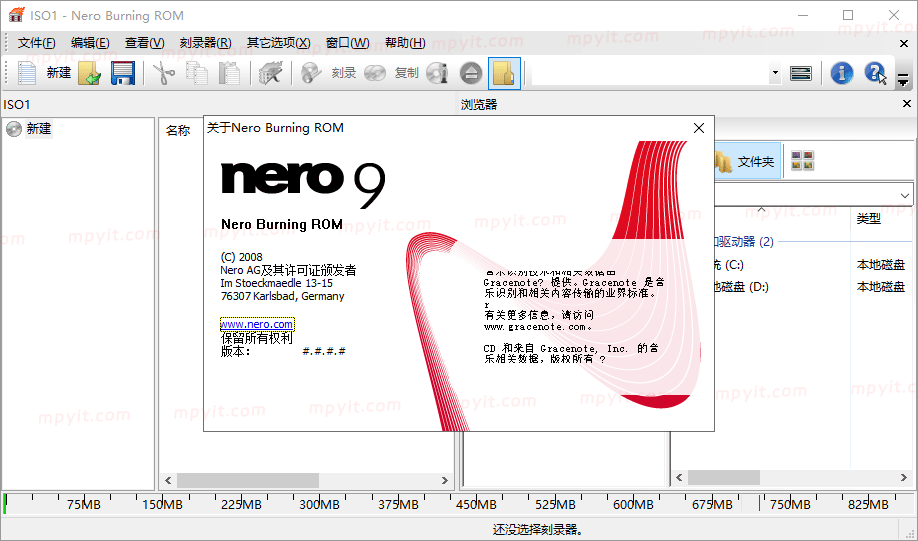Open the 窗口(W) menu

tap(348, 43)
